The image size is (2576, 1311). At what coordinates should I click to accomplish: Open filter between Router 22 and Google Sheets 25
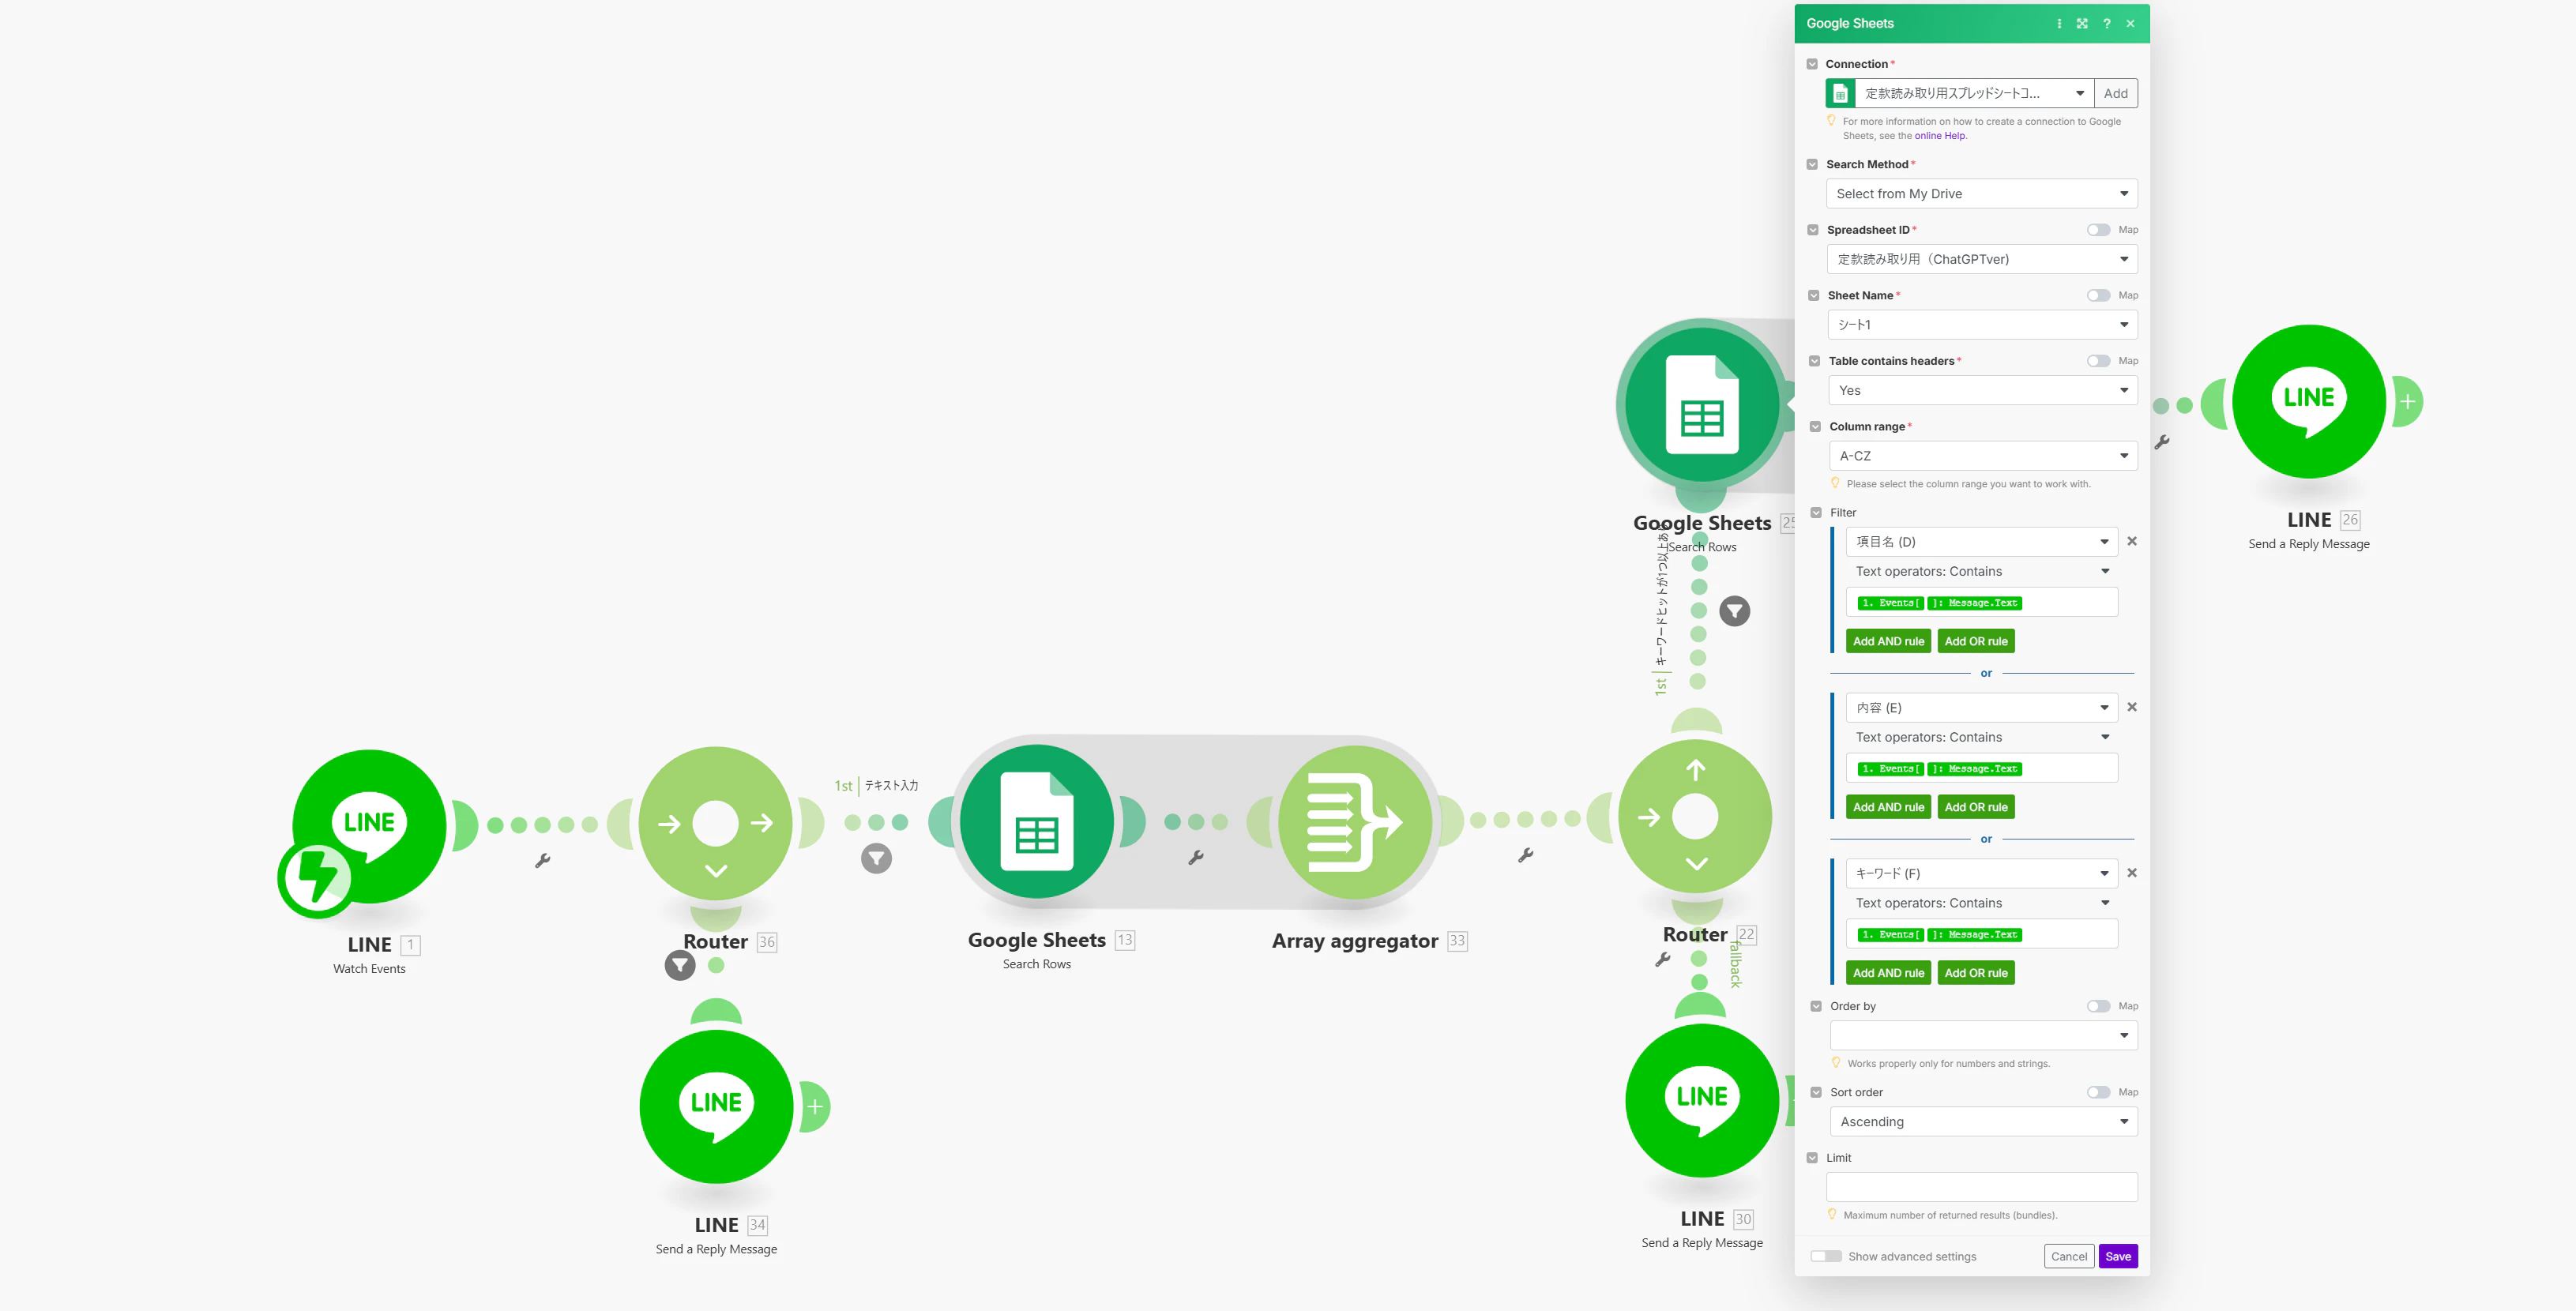pos(1735,611)
